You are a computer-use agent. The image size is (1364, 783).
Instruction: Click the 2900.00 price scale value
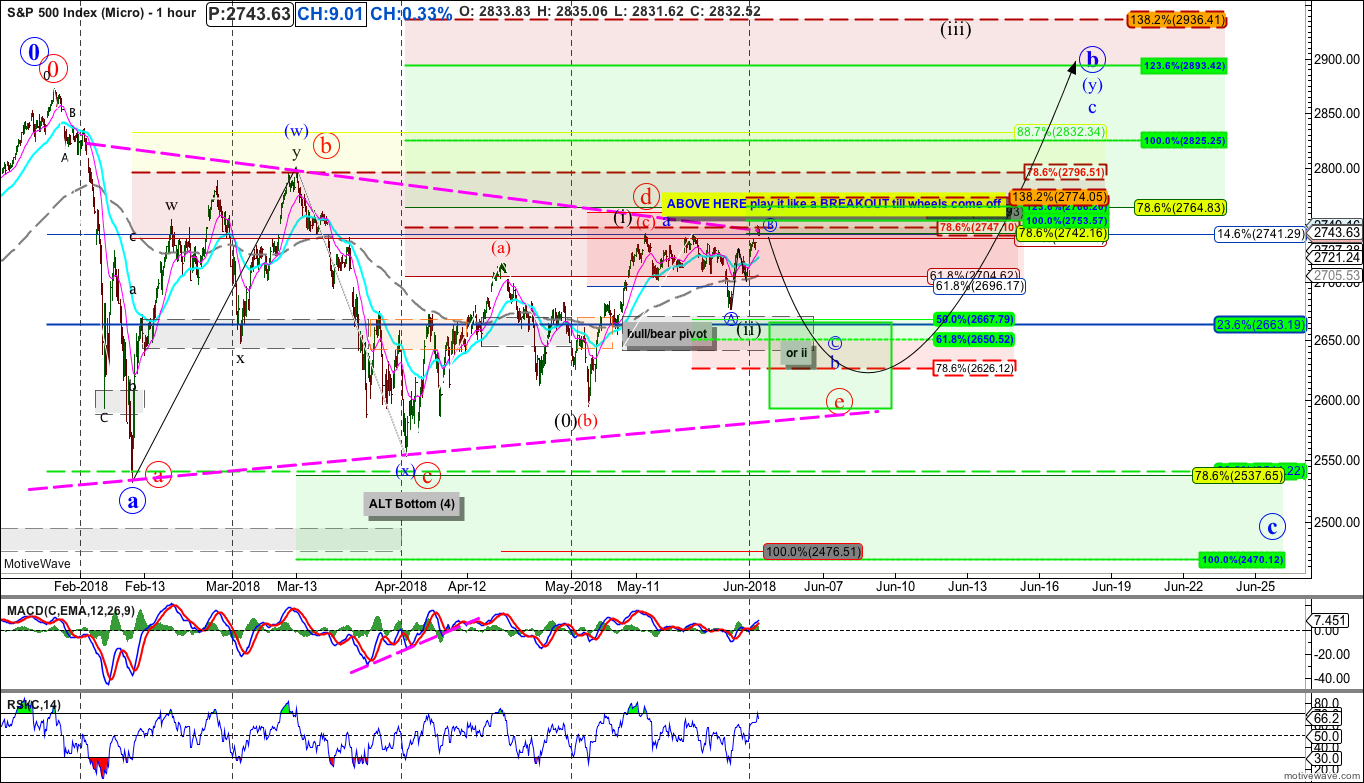point(1336,60)
